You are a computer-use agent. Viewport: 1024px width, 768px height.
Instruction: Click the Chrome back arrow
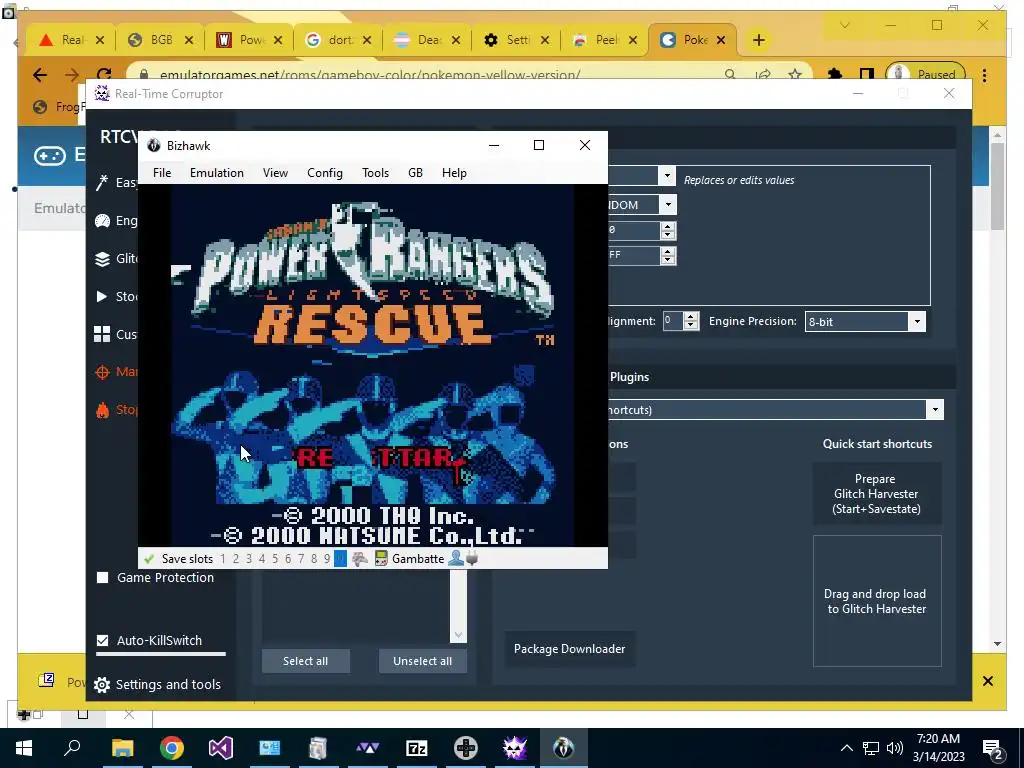pyautogui.click(x=40, y=75)
